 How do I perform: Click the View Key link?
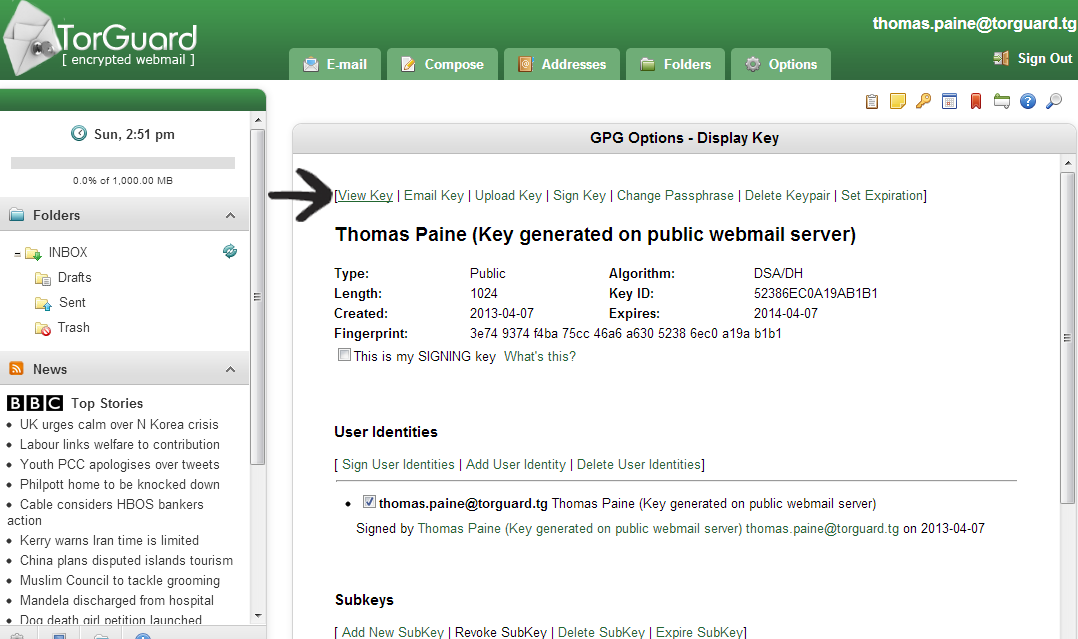point(366,195)
